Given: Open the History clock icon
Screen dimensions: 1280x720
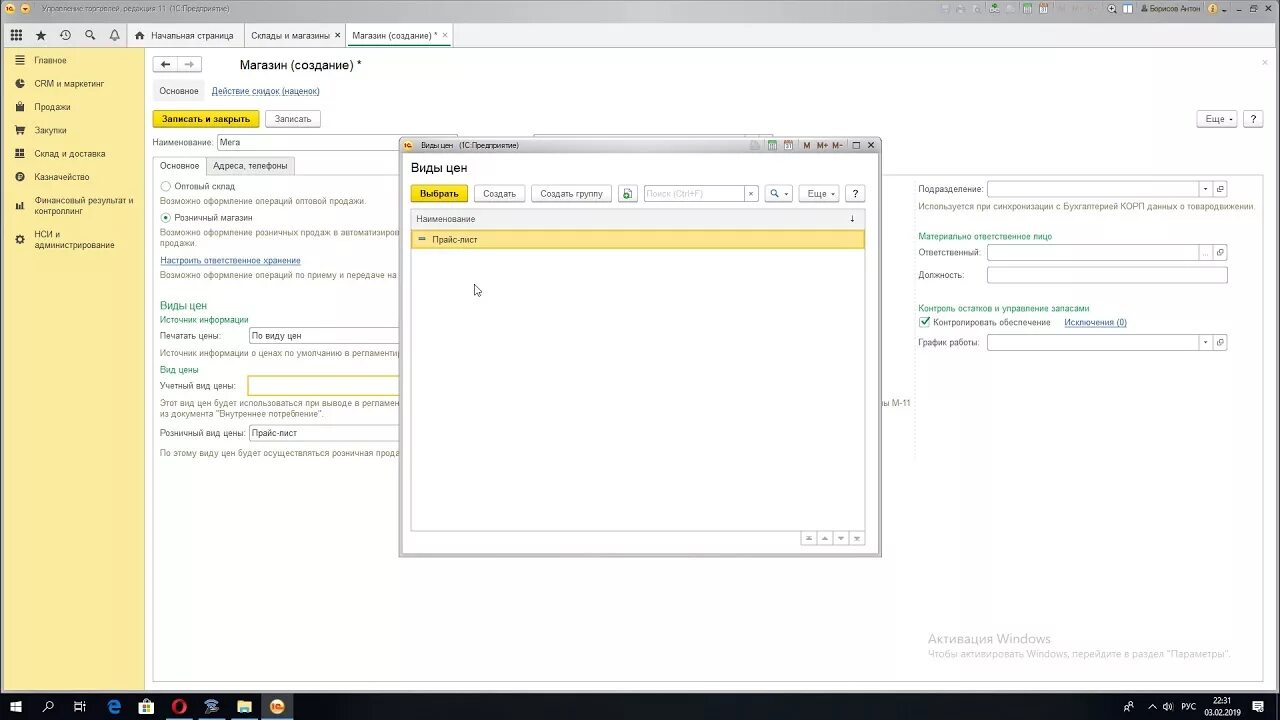Looking at the screenshot, I should pyautogui.click(x=65, y=35).
